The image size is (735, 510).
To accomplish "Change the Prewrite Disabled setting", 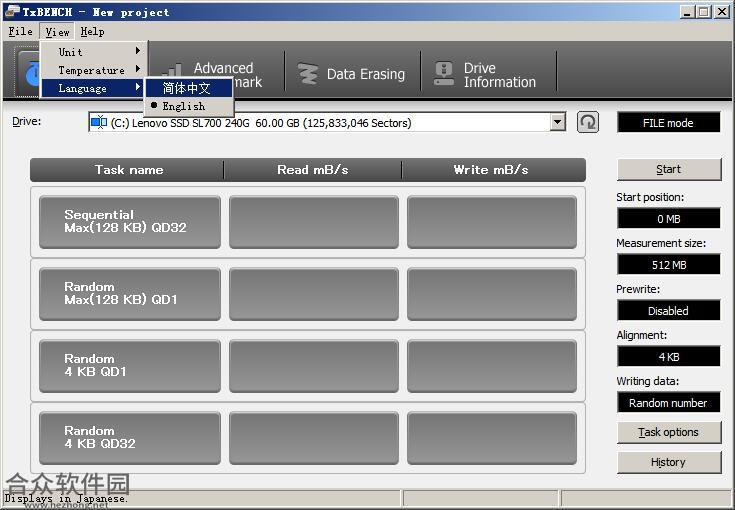I will (x=668, y=310).
